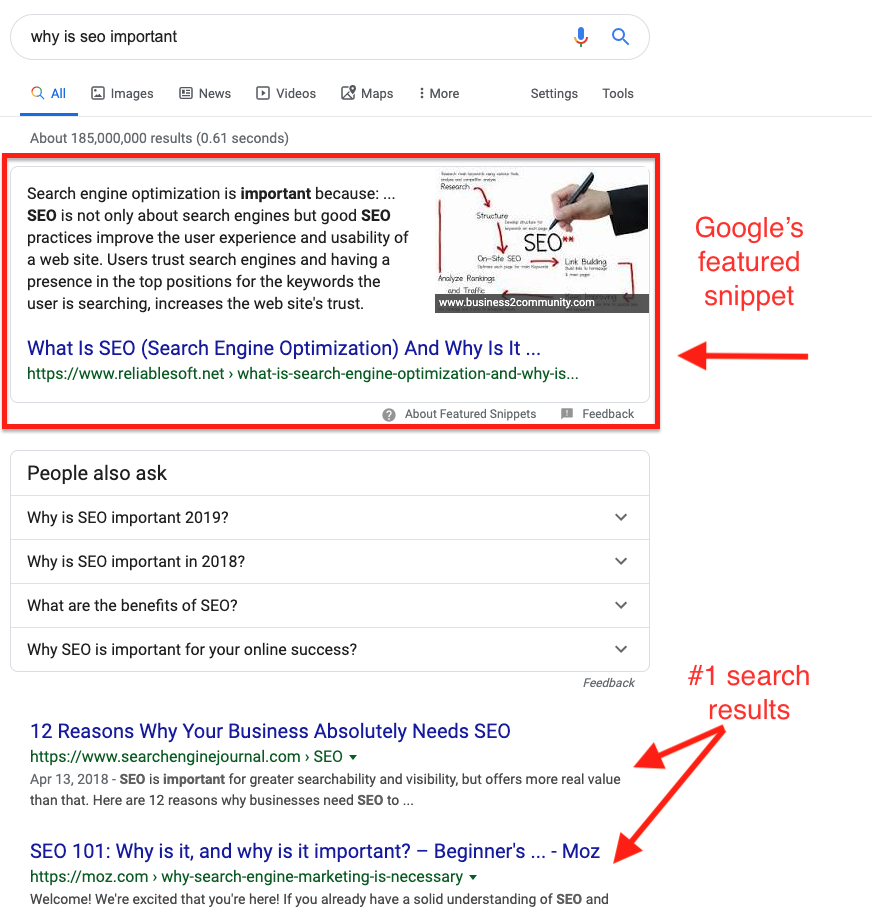872x913 pixels.
Task: Open the Images tab
Action: click(122, 93)
